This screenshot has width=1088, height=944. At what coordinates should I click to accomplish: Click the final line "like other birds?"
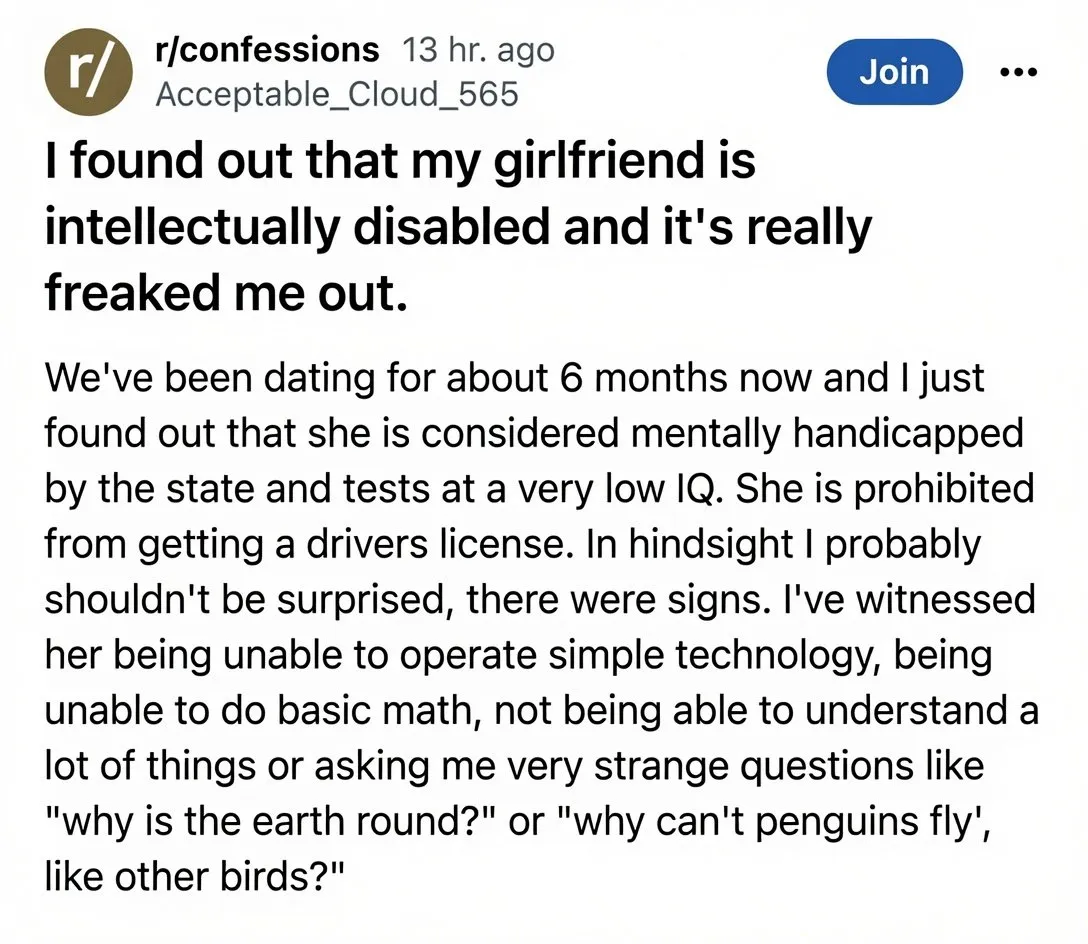(194, 877)
